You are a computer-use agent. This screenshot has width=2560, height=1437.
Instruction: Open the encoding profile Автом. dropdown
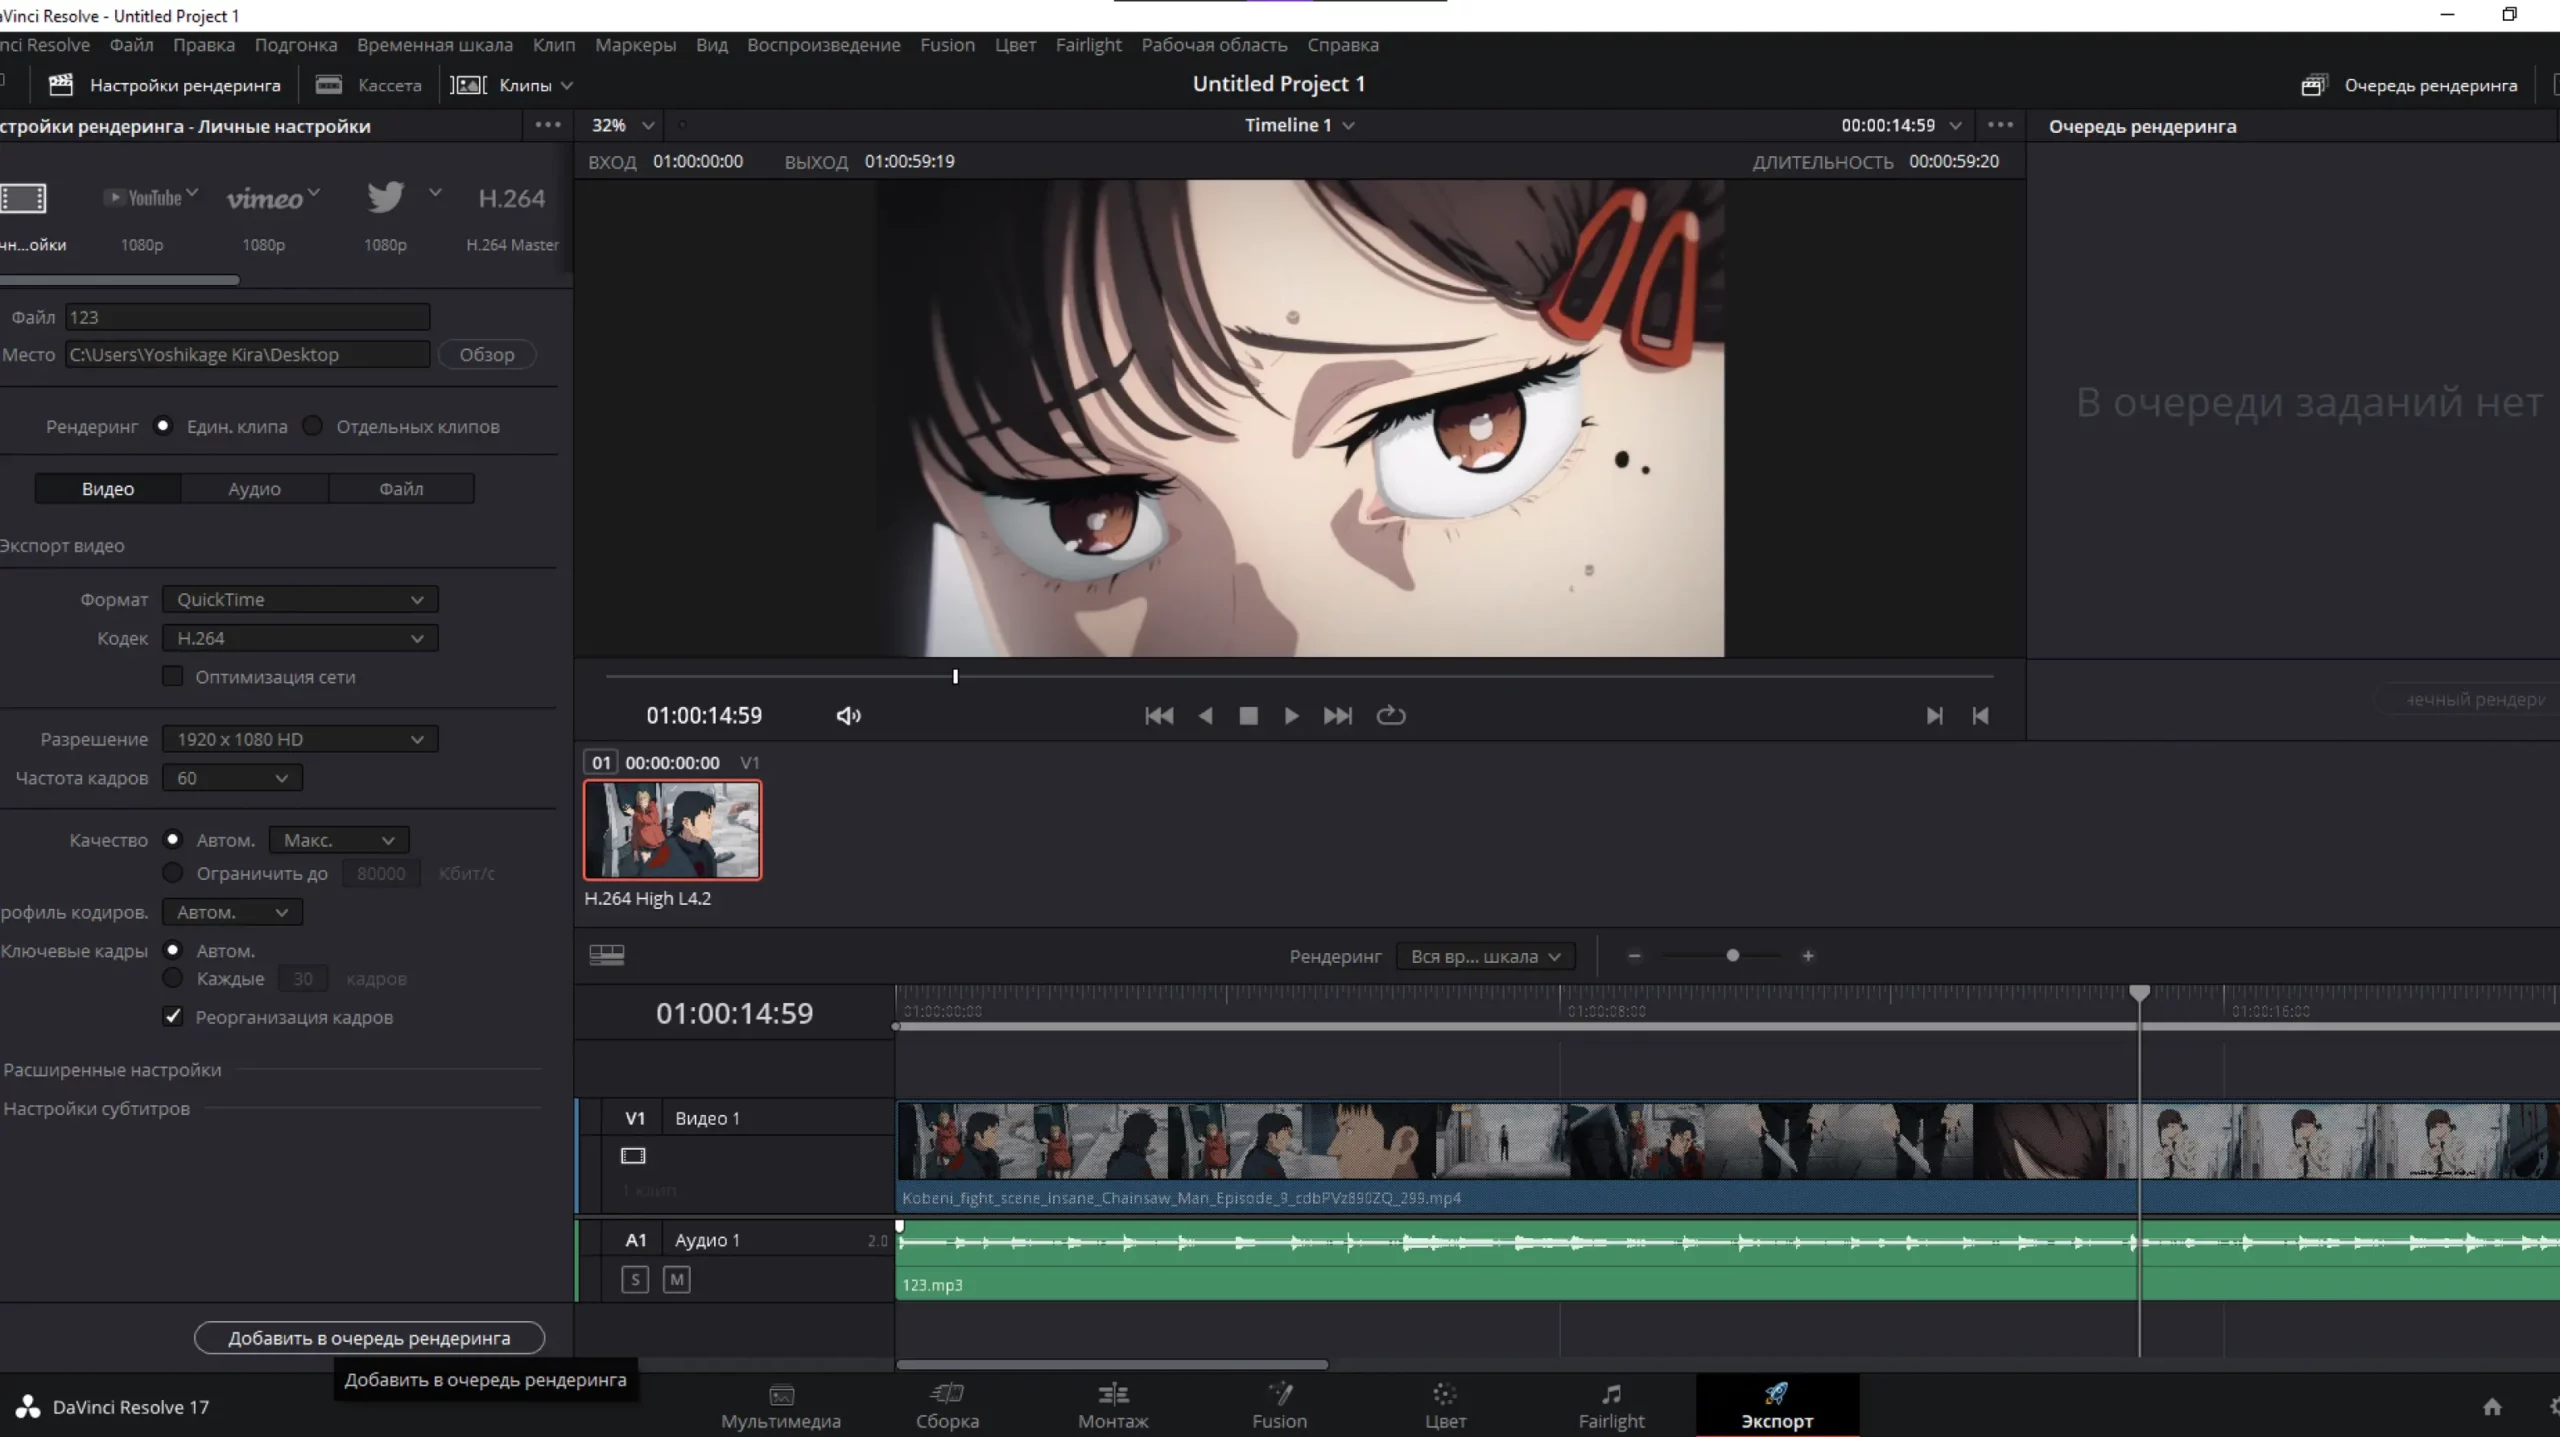point(232,912)
